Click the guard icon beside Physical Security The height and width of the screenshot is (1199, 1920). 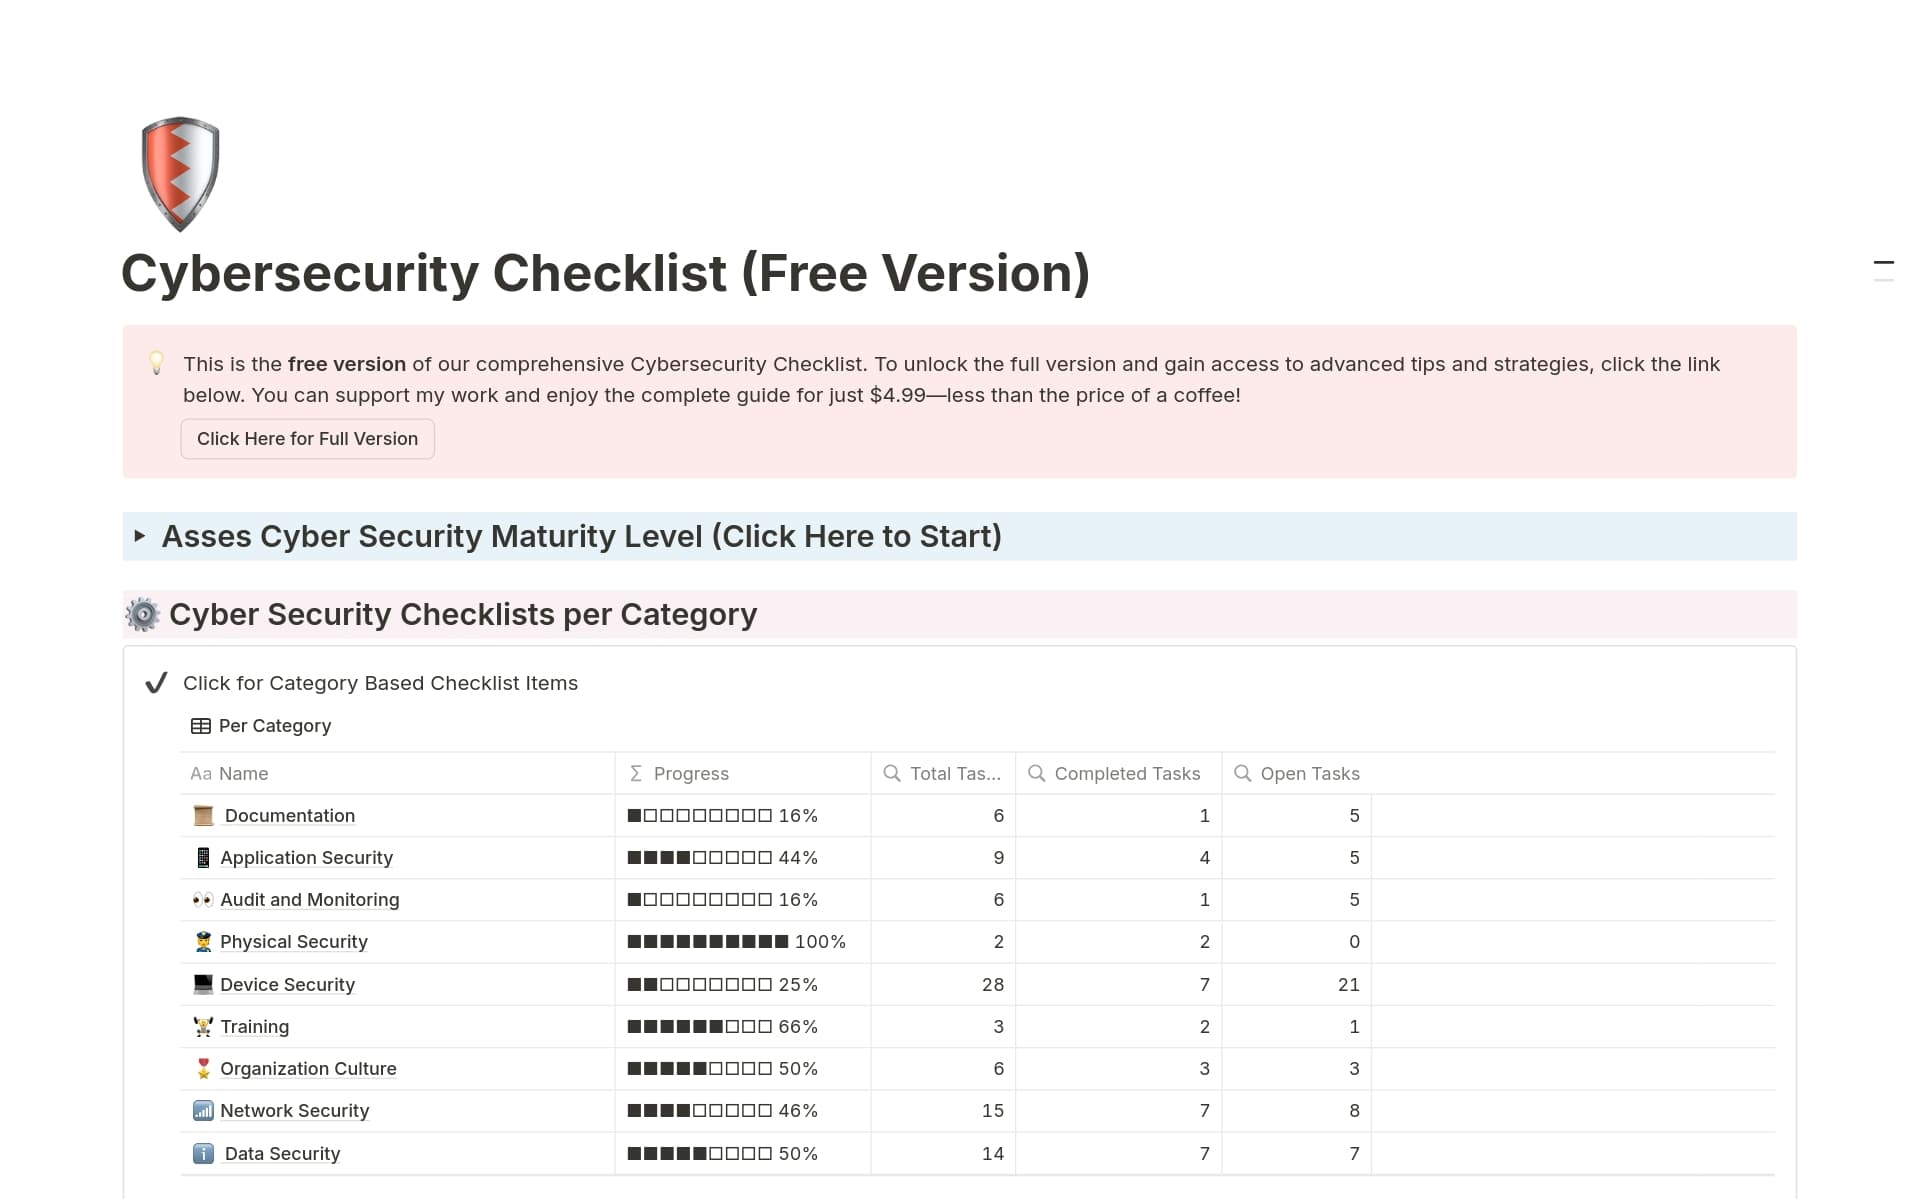(203, 941)
